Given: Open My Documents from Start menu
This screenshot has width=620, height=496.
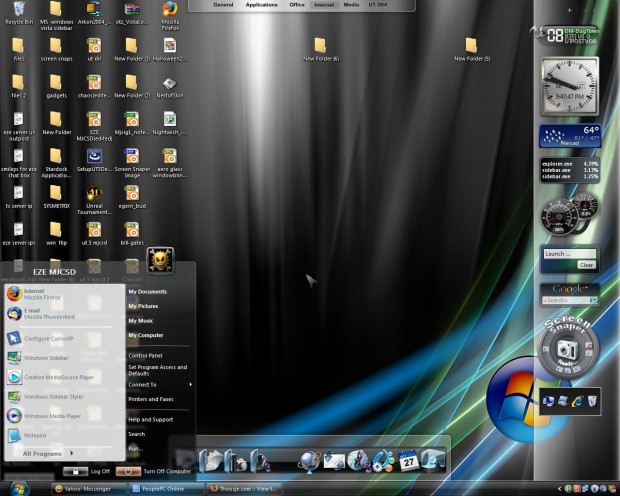Looking at the screenshot, I should [147, 292].
